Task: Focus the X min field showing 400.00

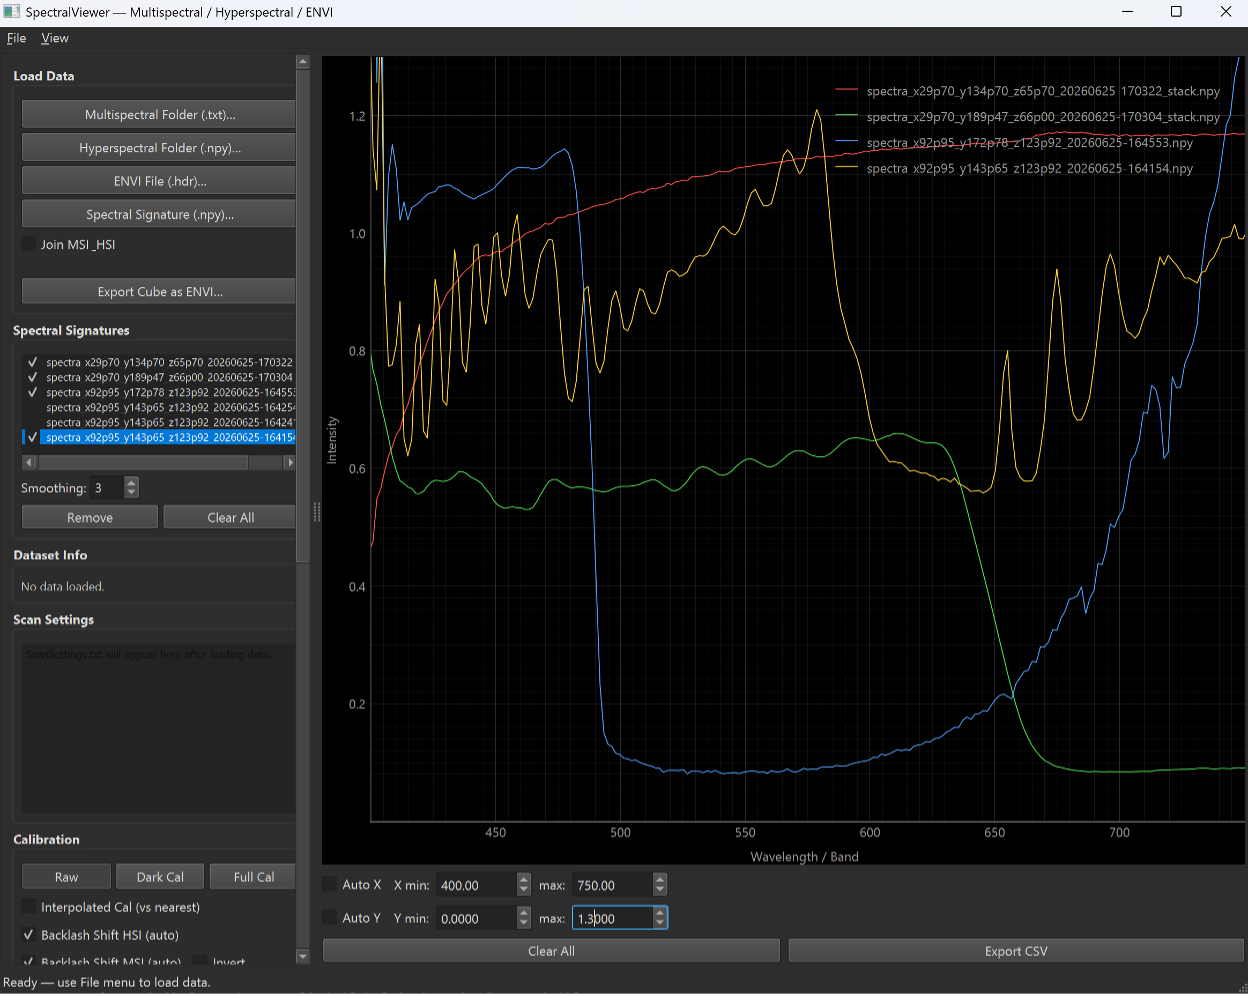Action: [477, 885]
